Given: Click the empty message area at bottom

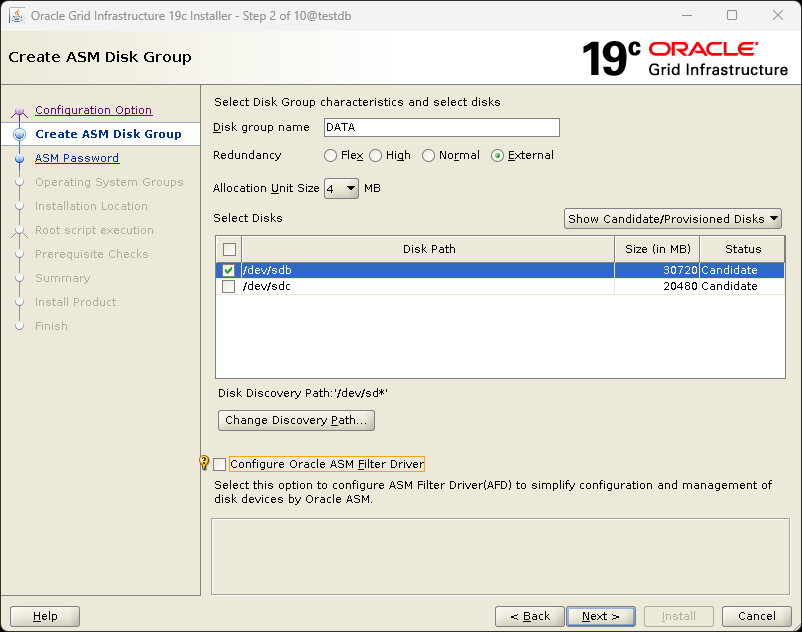Looking at the screenshot, I should point(500,557).
